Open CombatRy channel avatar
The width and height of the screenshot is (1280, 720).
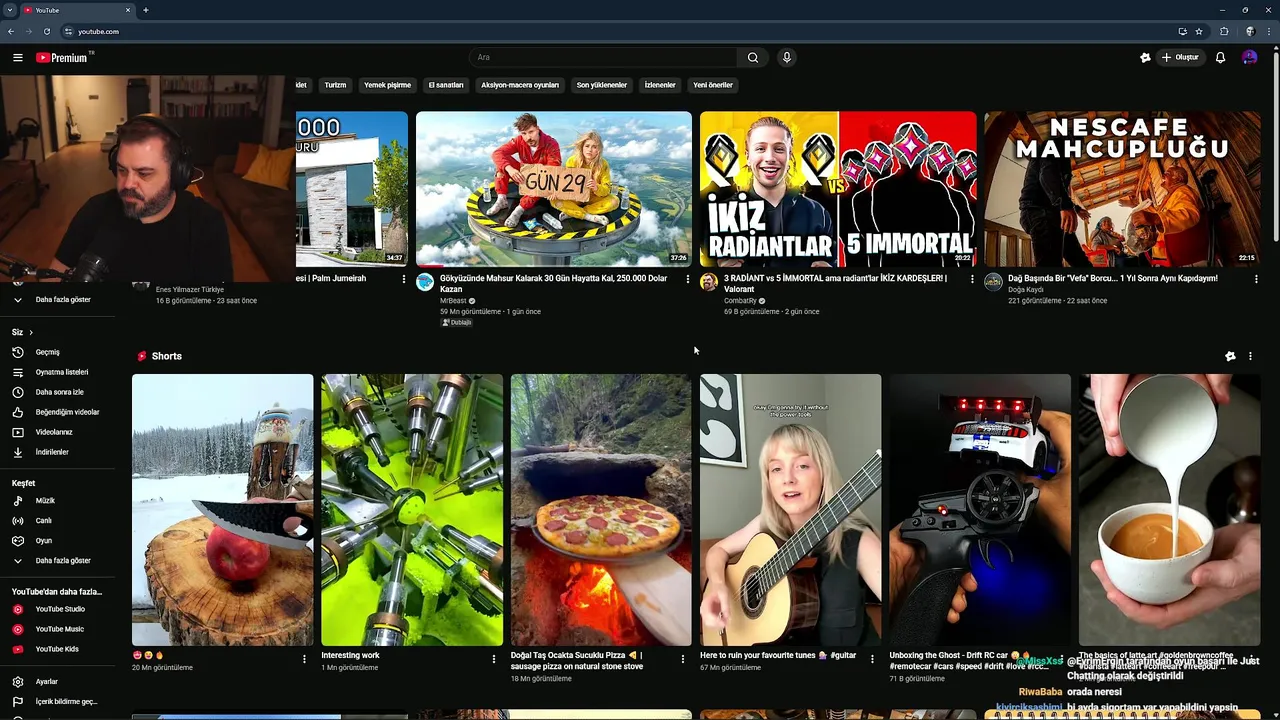tap(709, 282)
